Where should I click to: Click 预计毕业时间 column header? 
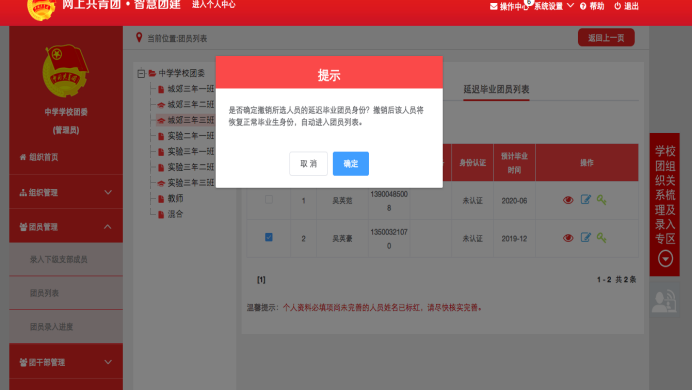pyautogui.click(x=514, y=163)
